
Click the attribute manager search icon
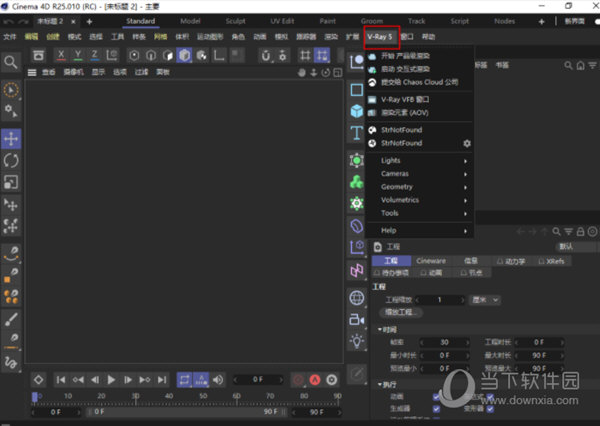[556, 232]
